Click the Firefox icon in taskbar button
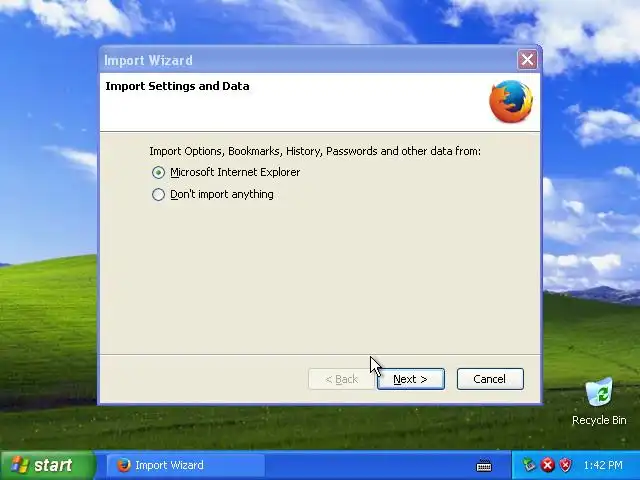The image size is (640, 480). click(123, 465)
